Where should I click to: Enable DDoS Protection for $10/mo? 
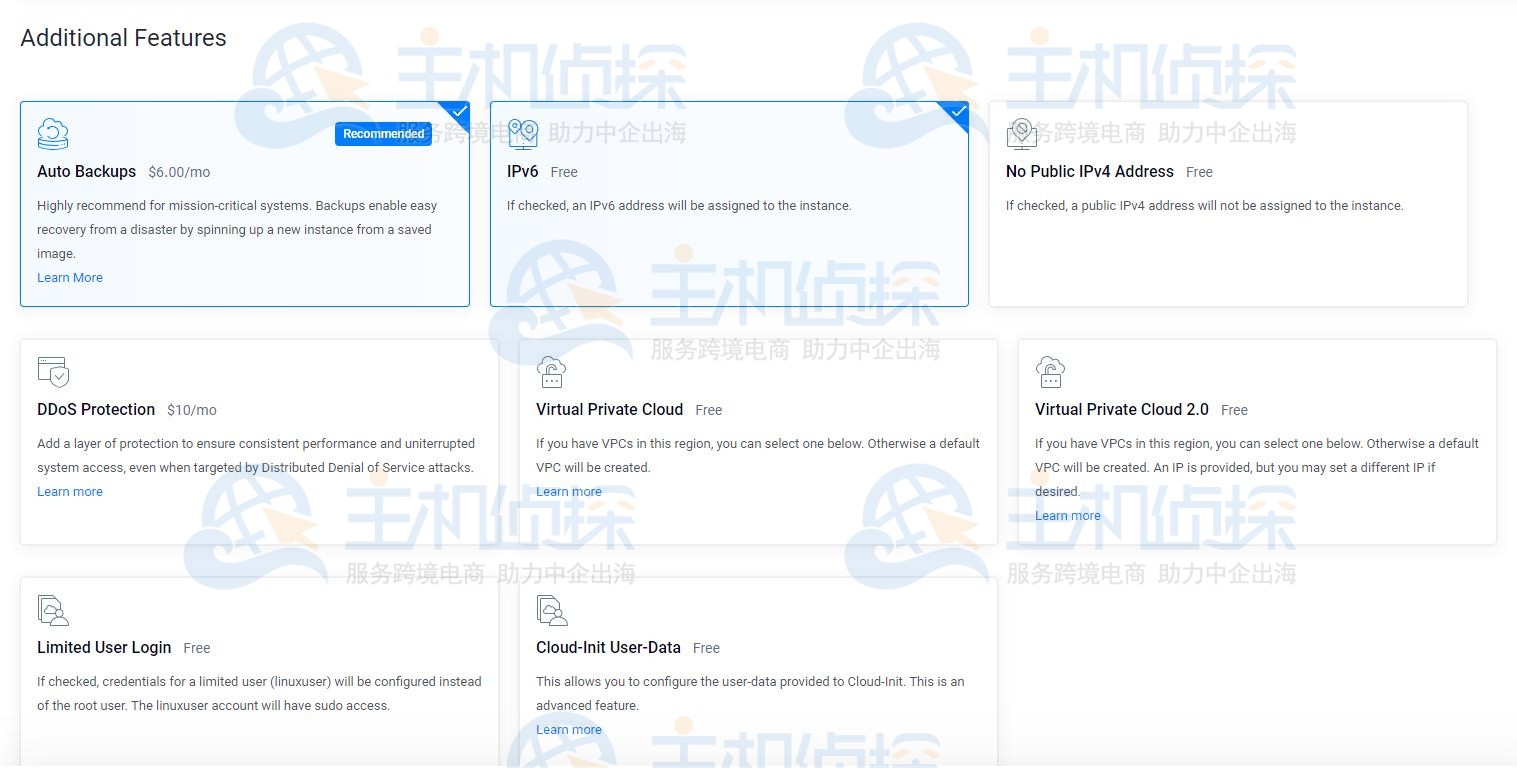point(258,441)
